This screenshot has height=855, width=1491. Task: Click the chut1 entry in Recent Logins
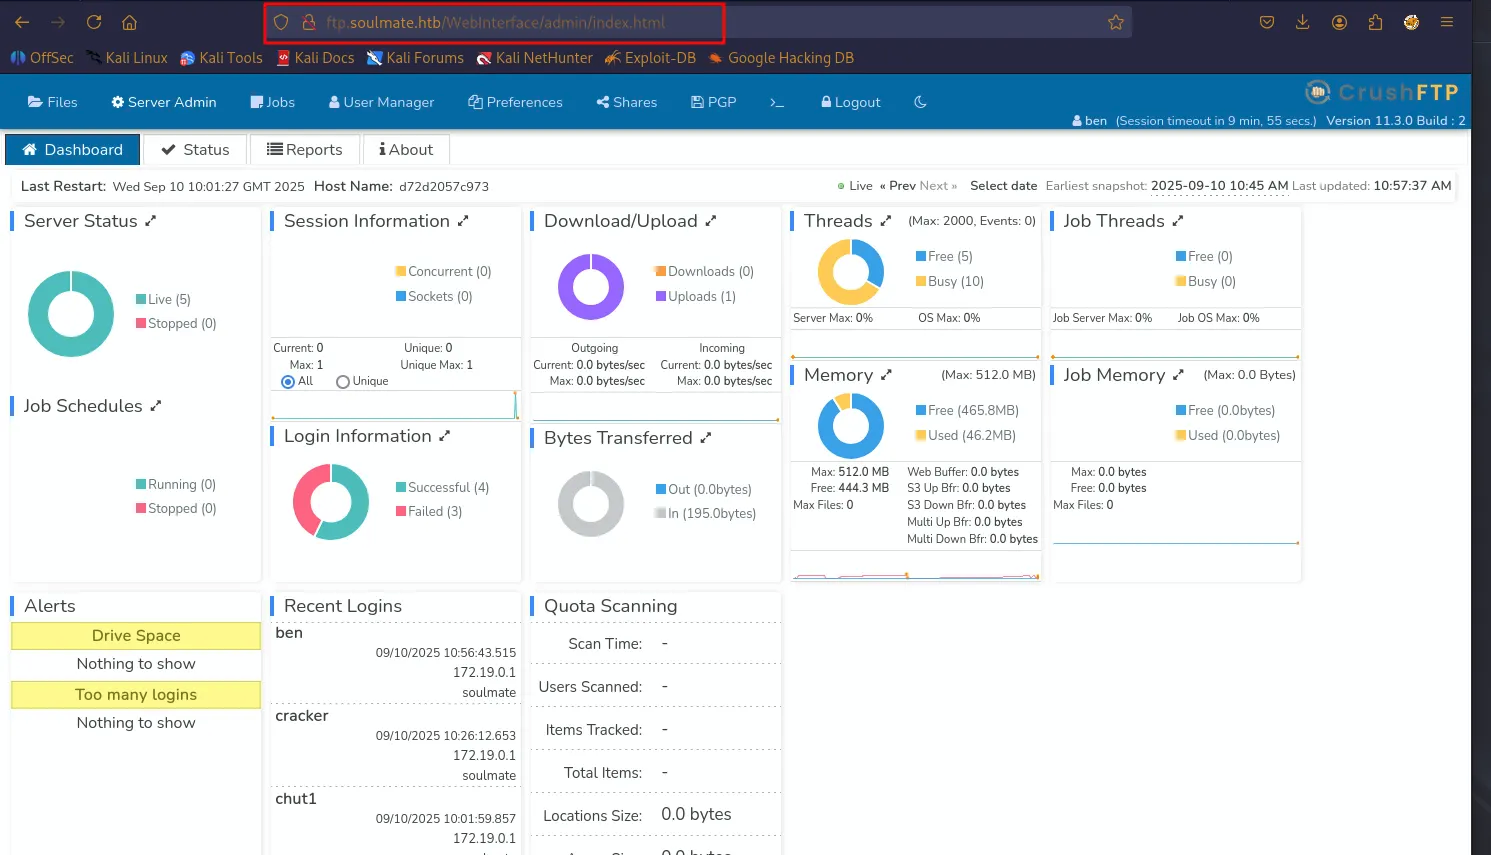296,799
